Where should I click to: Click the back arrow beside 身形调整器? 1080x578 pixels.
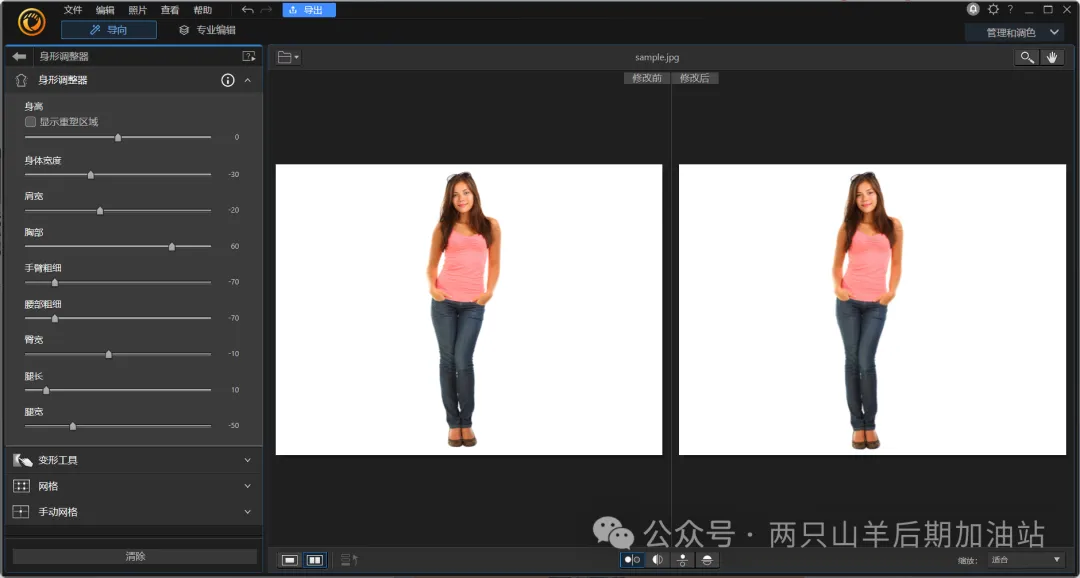[x=19, y=57]
